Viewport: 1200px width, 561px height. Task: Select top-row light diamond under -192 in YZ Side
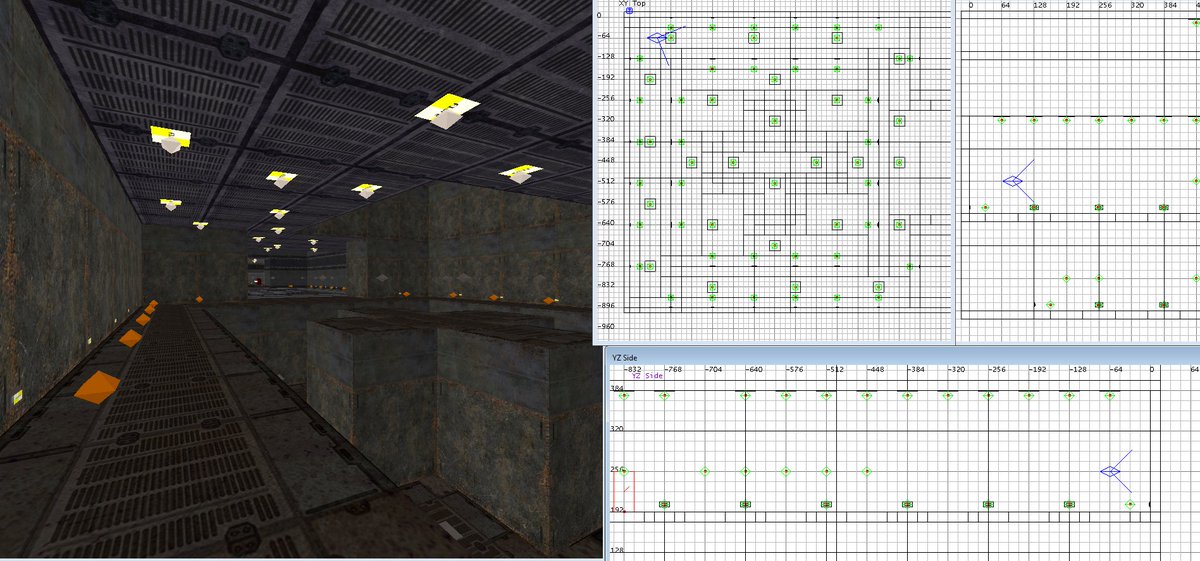click(x=1029, y=396)
